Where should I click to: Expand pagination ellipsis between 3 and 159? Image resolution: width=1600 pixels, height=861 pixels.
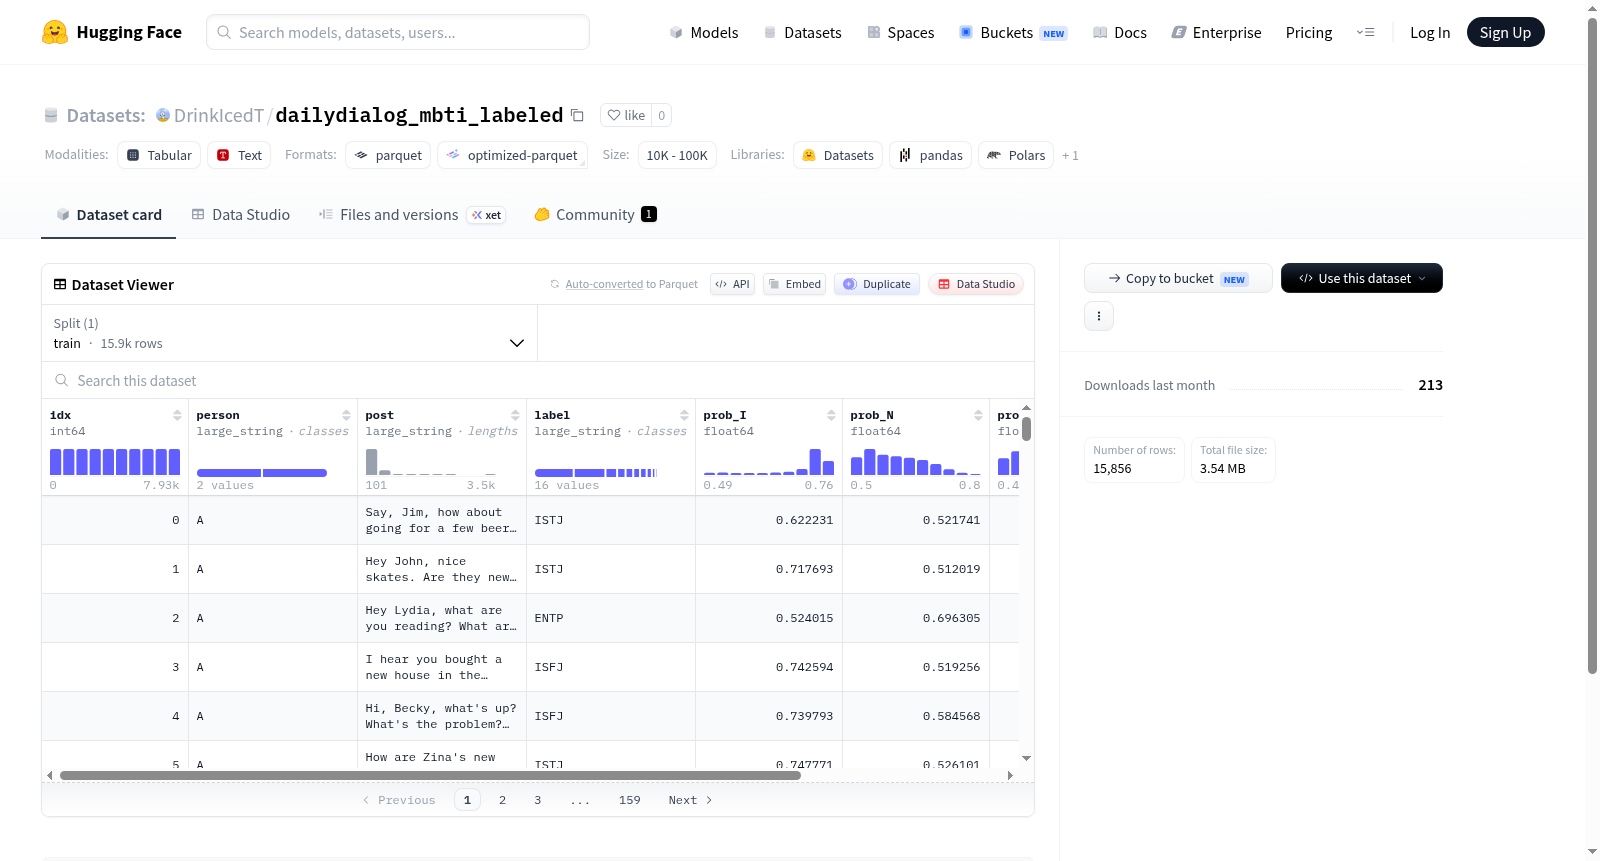(x=580, y=800)
